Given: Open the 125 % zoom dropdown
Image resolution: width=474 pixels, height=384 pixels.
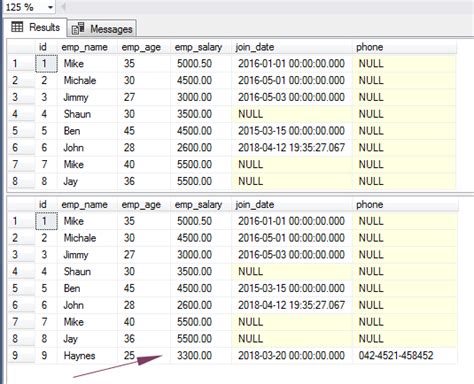Looking at the screenshot, I should [50, 7].
